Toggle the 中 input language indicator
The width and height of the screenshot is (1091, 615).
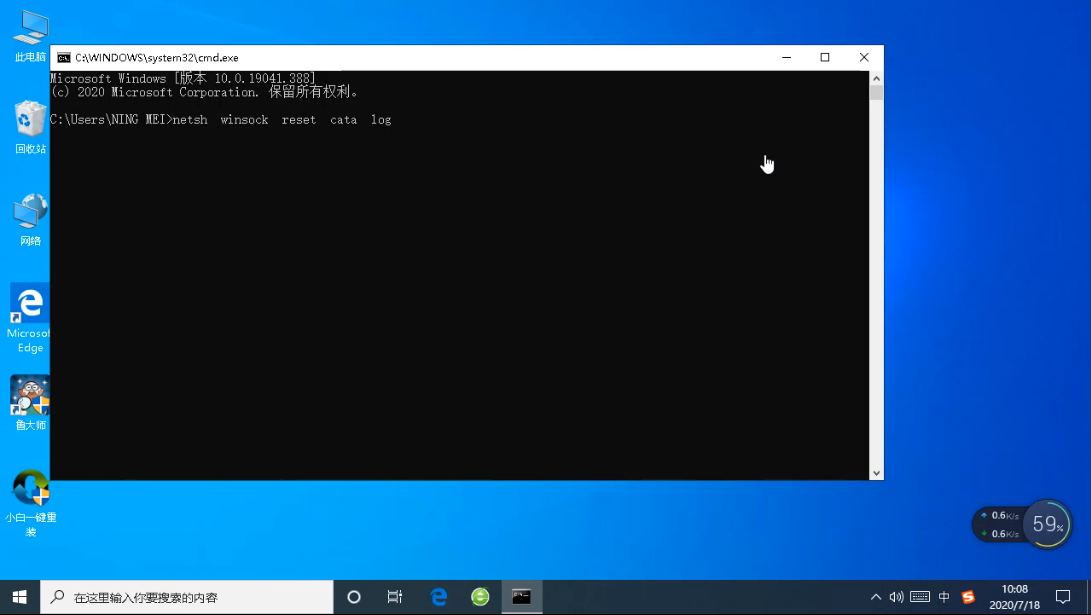point(944,597)
